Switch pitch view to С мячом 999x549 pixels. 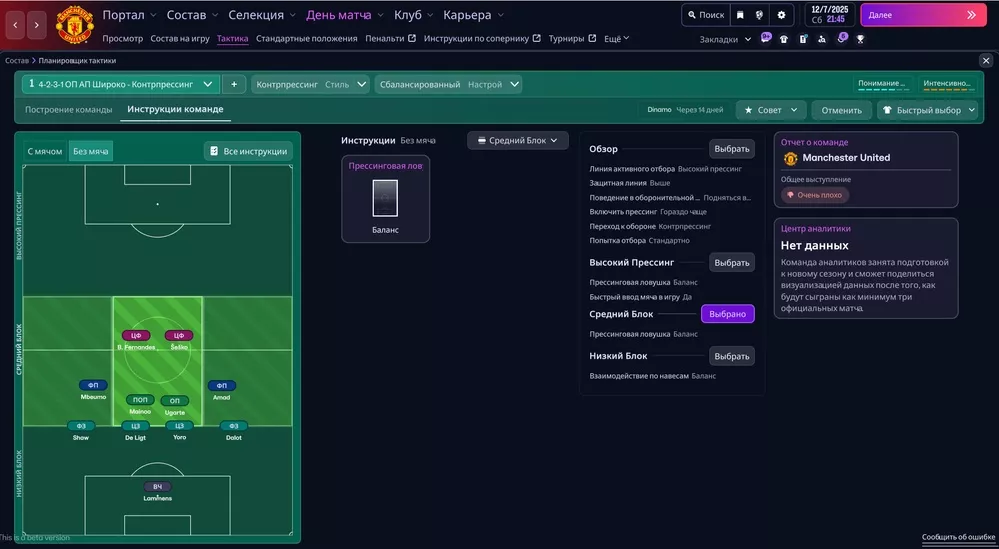point(45,151)
